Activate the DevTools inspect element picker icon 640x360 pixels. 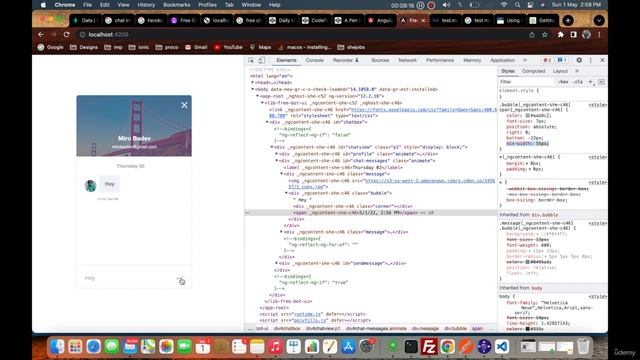pos(251,60)
